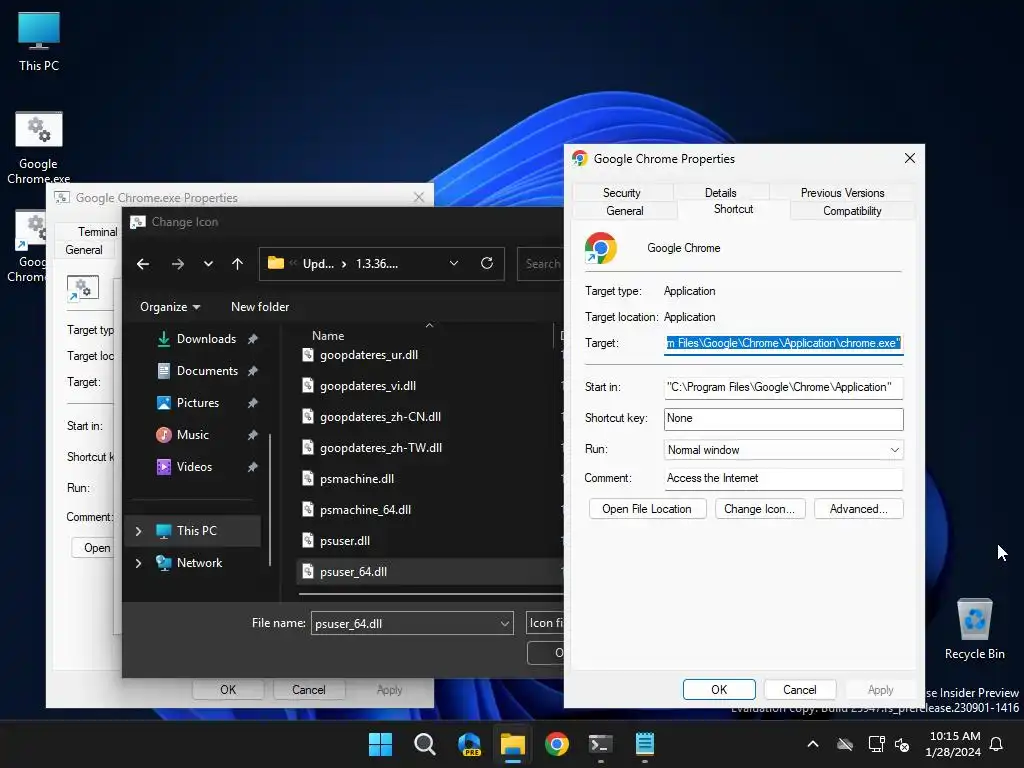Open This PC desktop icon
Viewport: 1024px width, 768px height.
point(39,40)
